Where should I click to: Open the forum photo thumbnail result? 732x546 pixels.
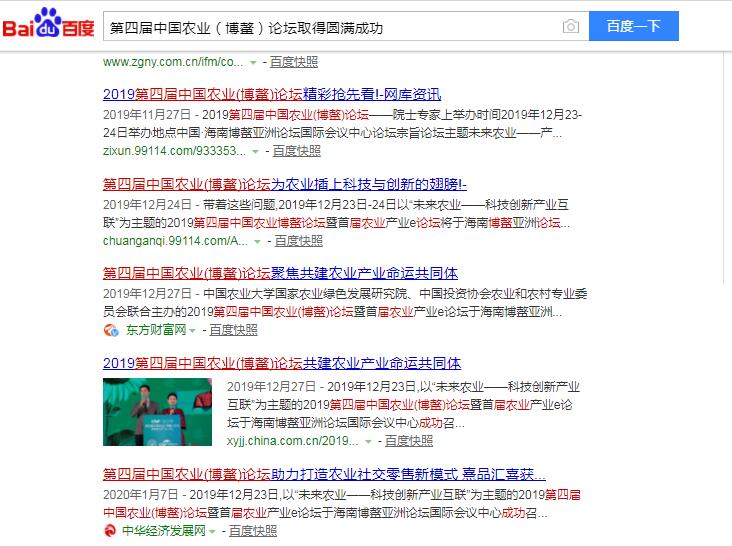click(x=157, y=412)
